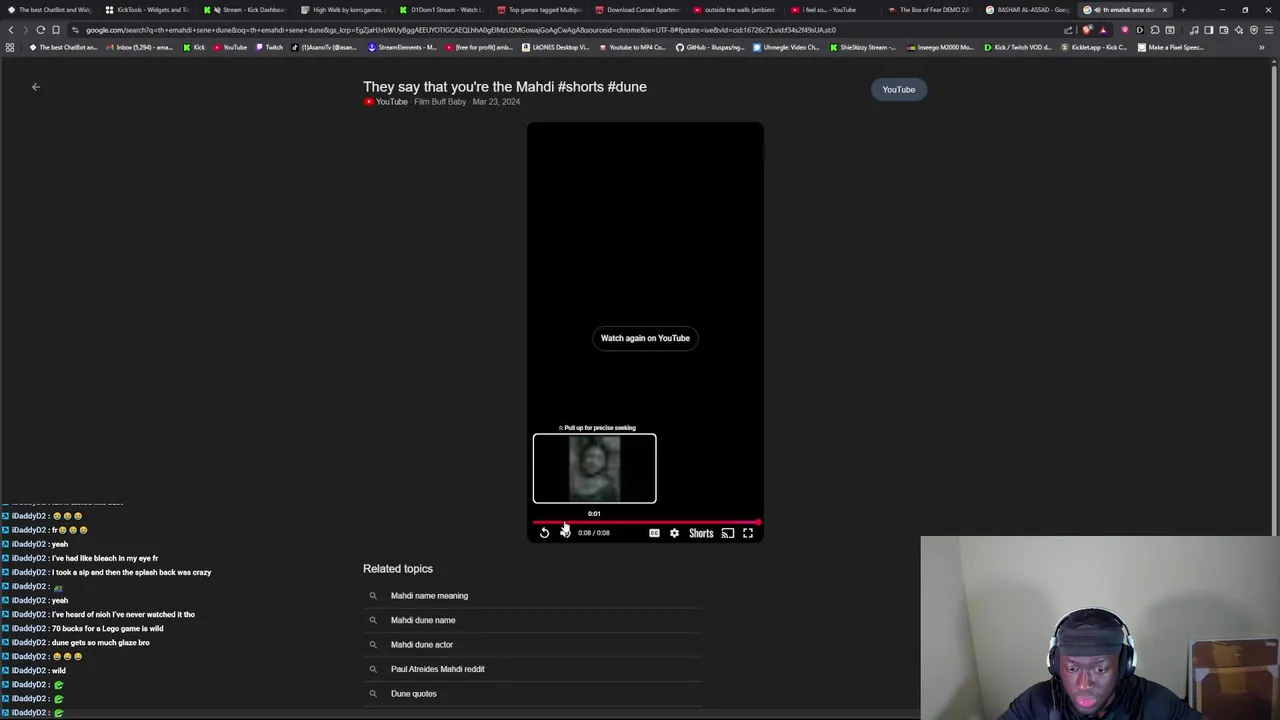Open the Brave Shields lion icon
This screenshot has height=720, width=1280.
tap(1087, 30)
